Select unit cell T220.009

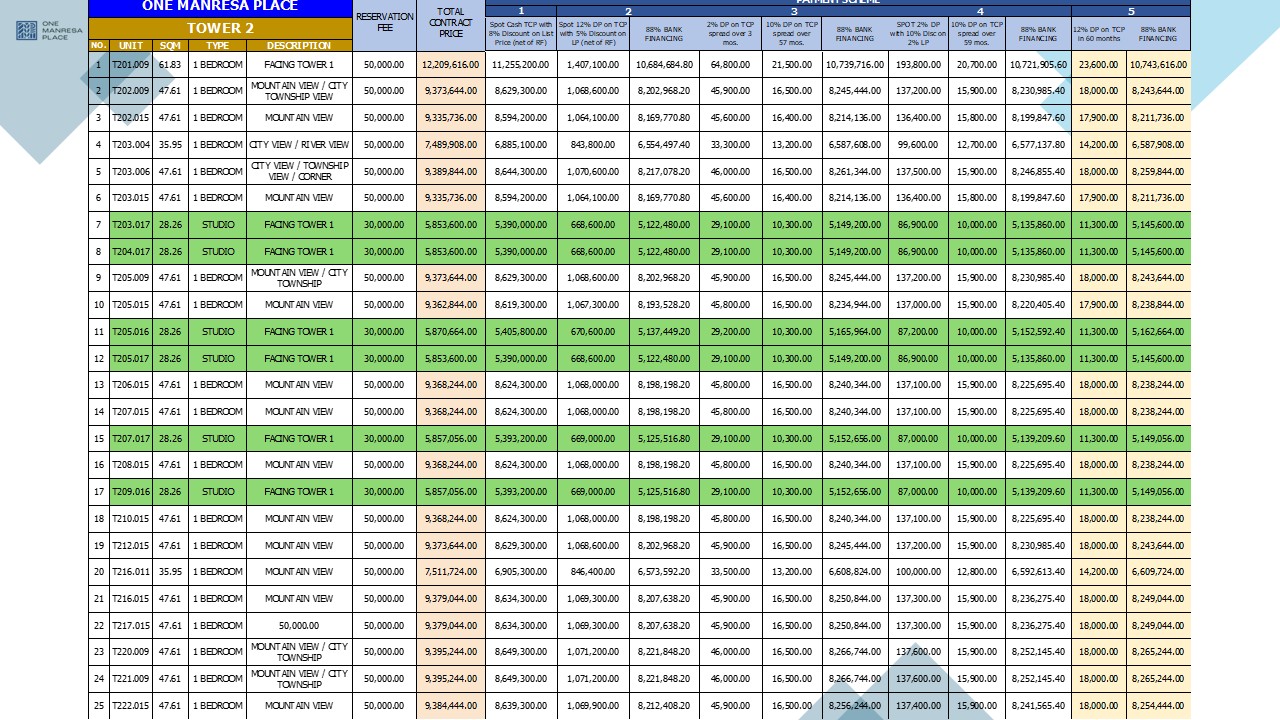tap(131, 652)
